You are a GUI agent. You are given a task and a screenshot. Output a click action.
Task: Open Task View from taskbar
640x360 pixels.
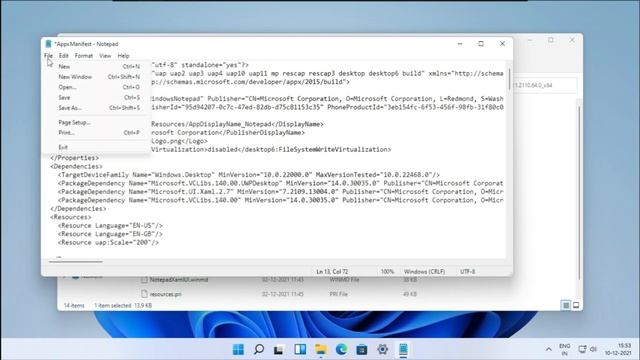pyautogui.click(x=279, y=349)
